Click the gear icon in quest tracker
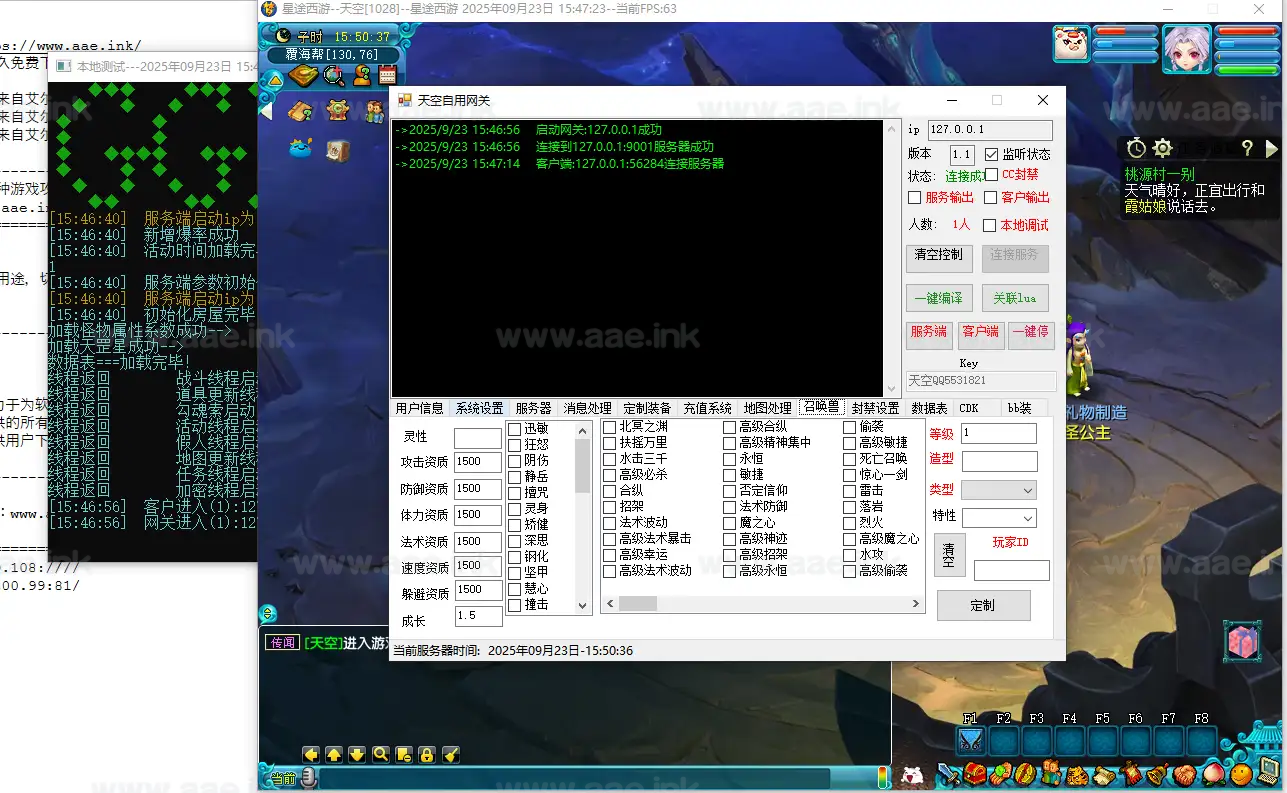1287x793 pixels. tap(1162, 148)
